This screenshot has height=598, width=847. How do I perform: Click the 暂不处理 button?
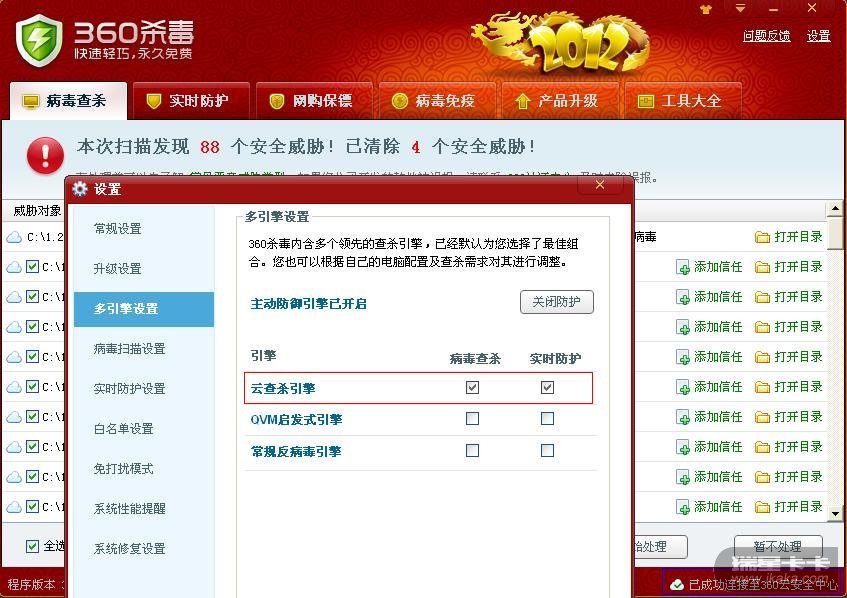[x=778, y=547]
